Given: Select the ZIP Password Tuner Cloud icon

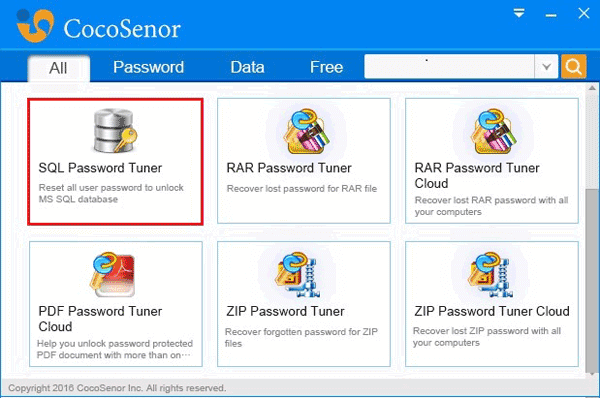Looking at the screenshot, I should [x=489, y=274].
